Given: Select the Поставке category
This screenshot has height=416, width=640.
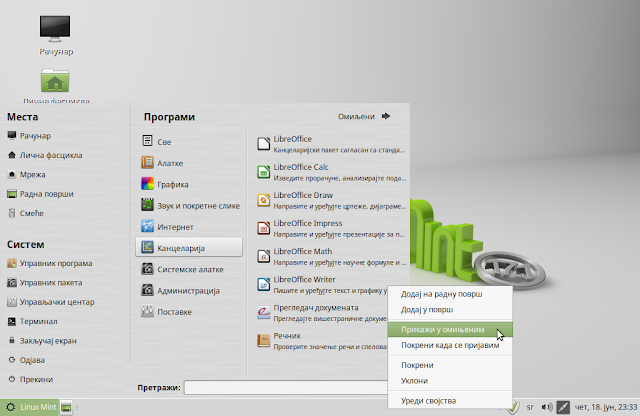Looking at the screenshot, I should pos(189,311).
